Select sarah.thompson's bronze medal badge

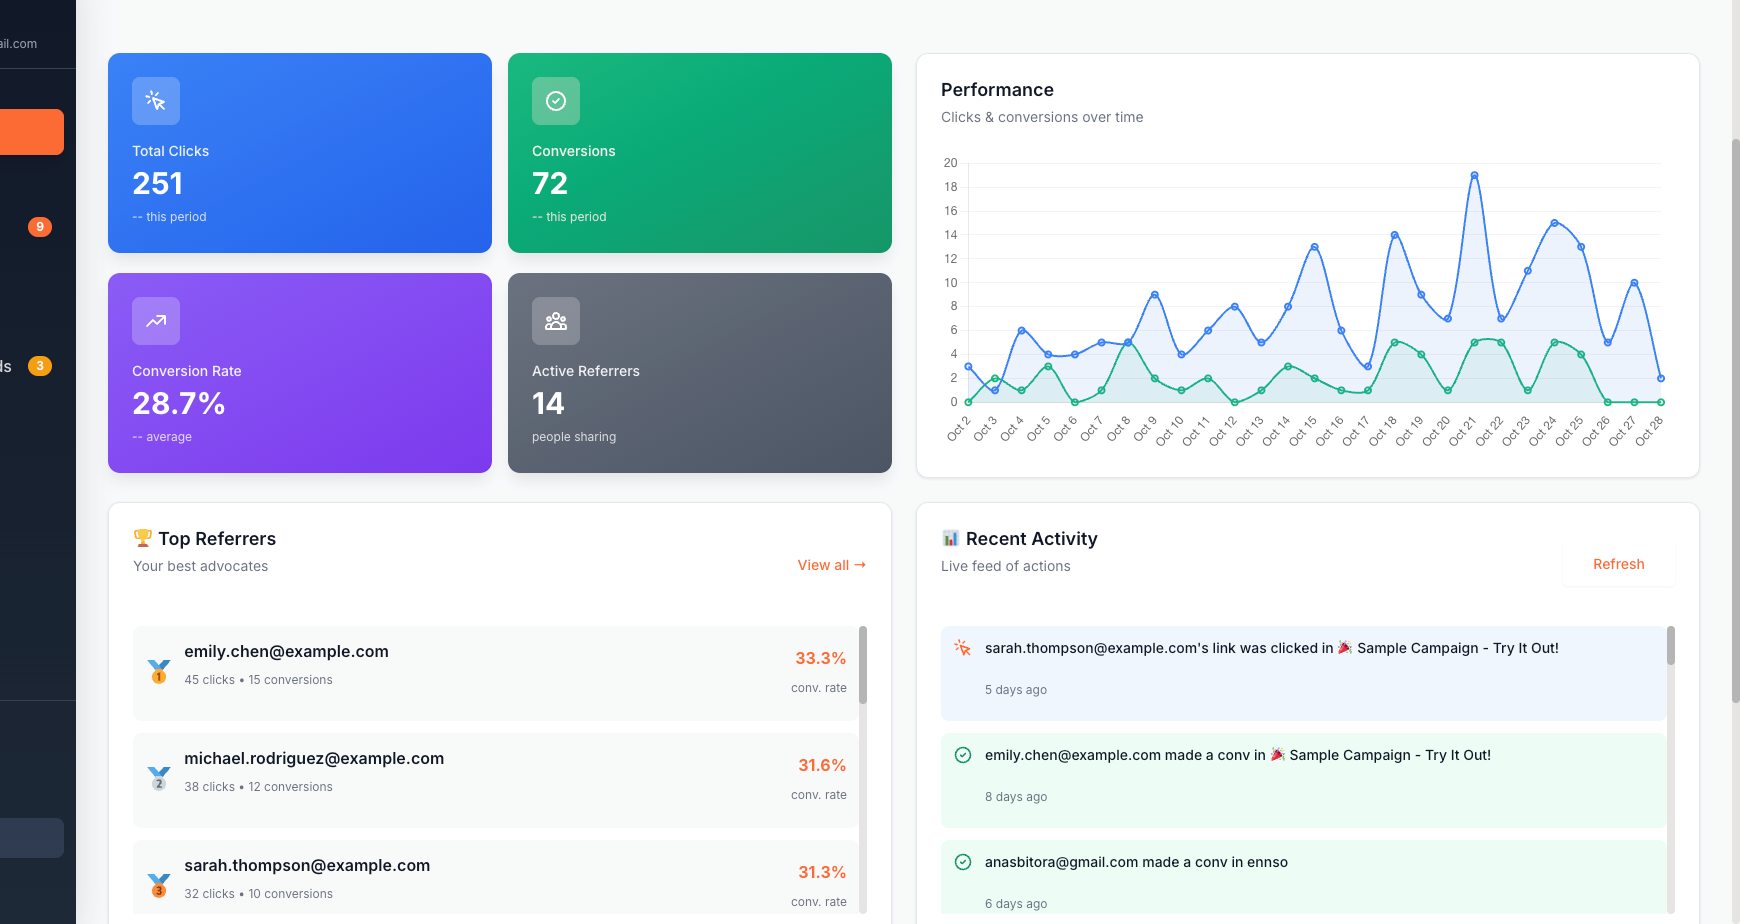click(158, 882)
